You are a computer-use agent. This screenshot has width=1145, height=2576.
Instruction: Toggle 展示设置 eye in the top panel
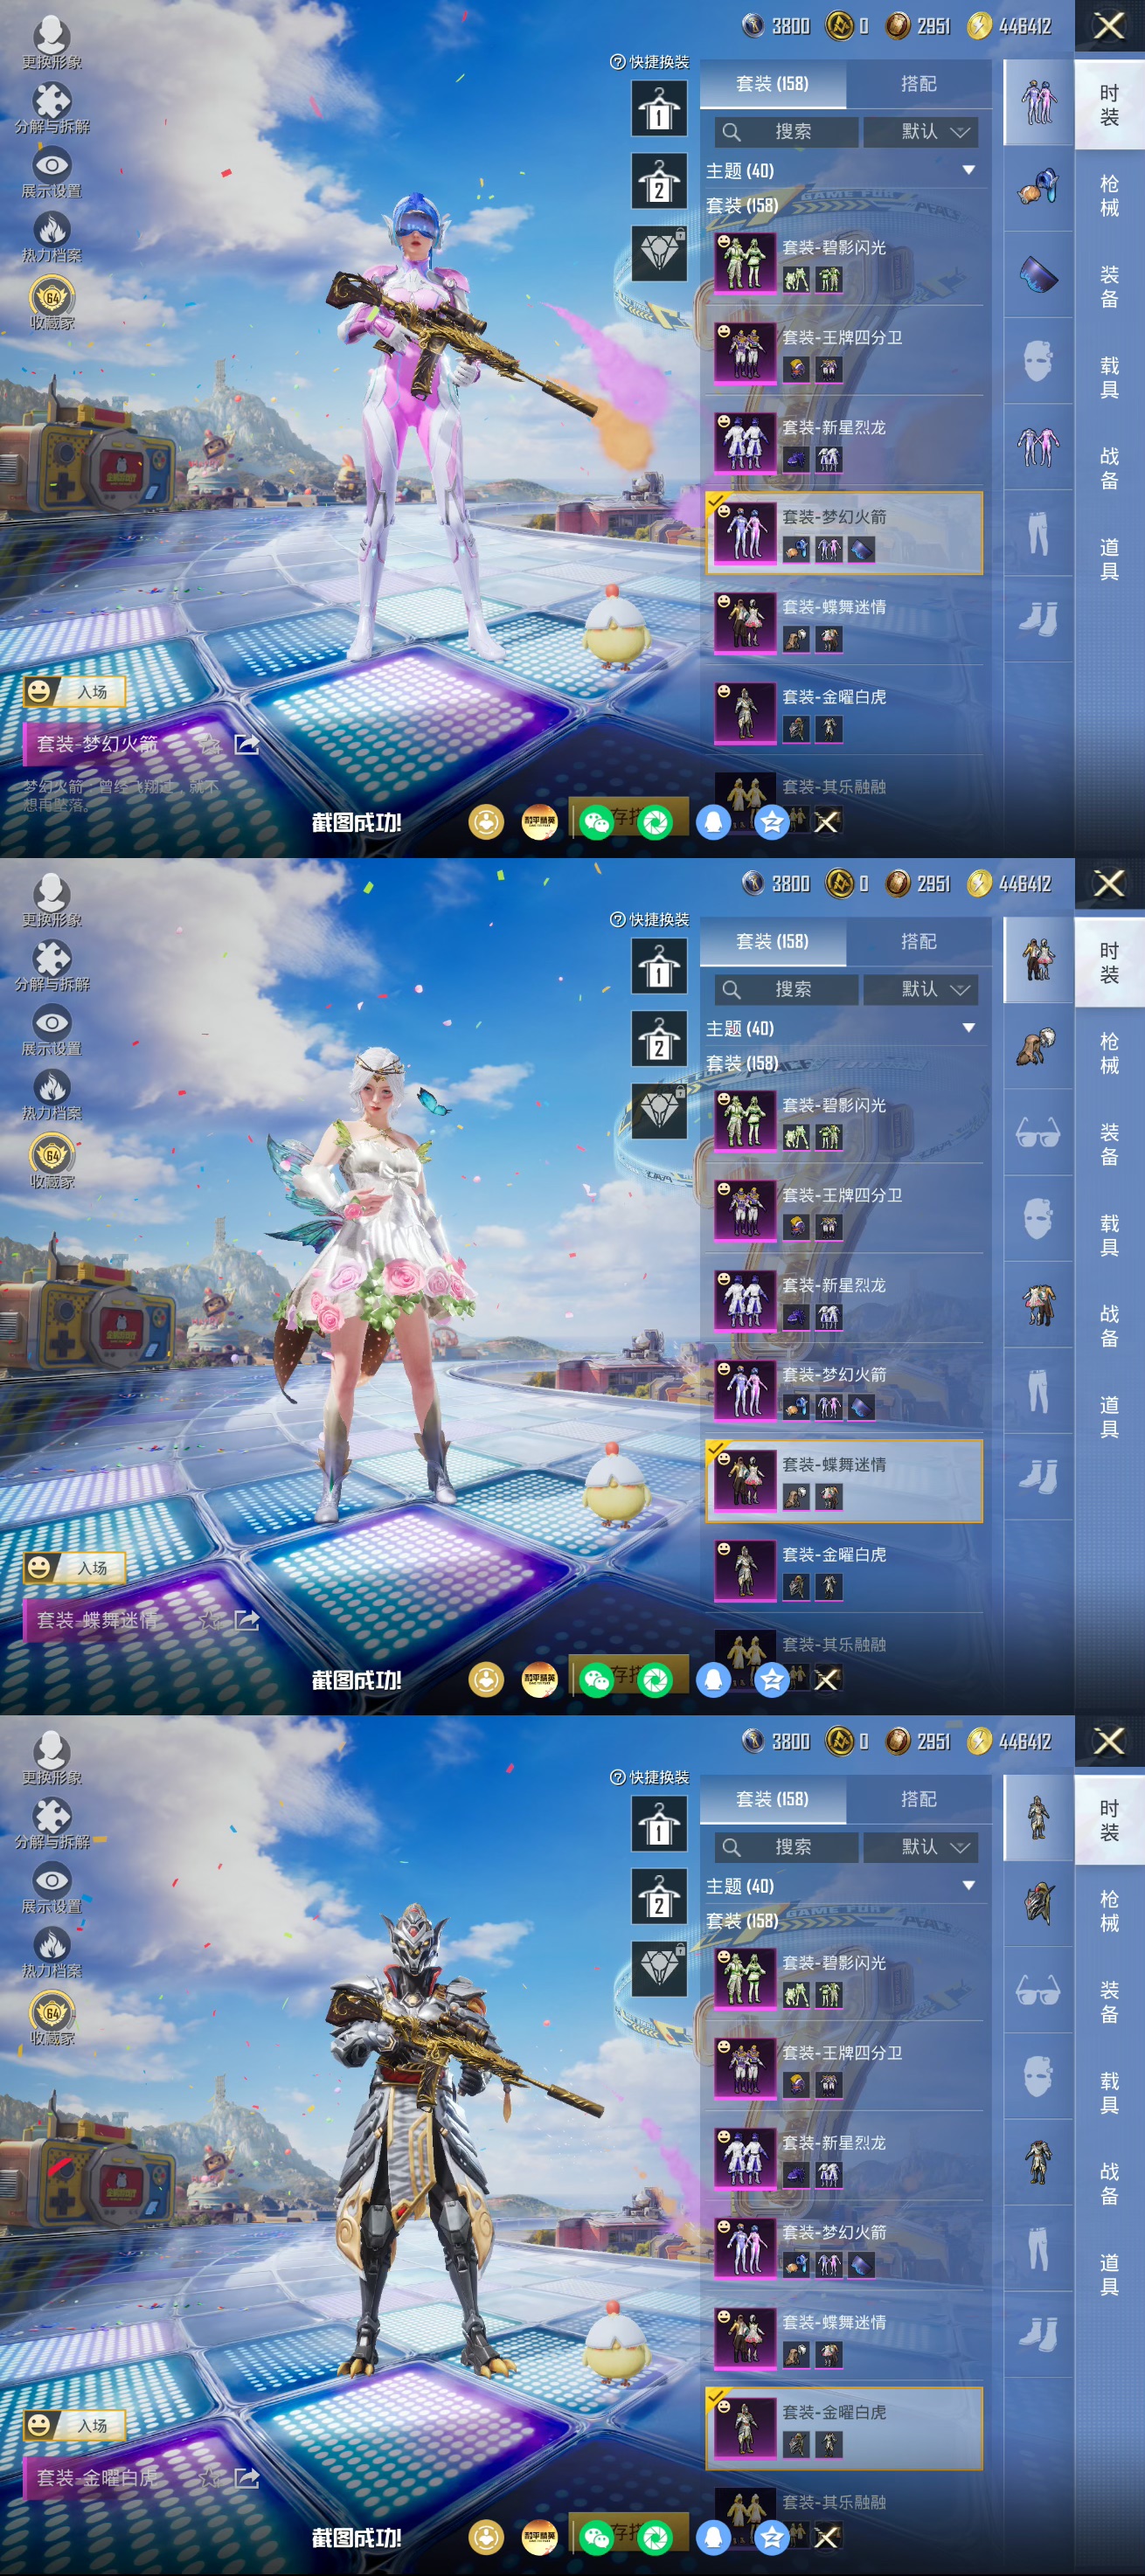coord(52,172)
